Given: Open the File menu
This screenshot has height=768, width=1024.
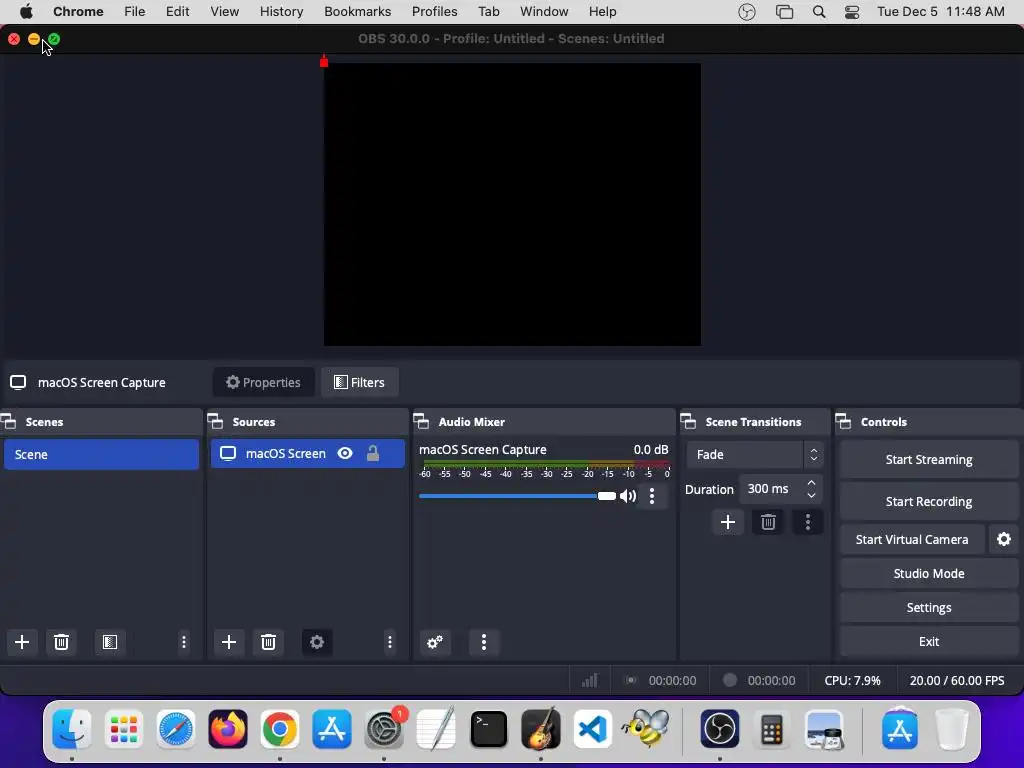Looking at the screenshot, I should pos(135,12).
